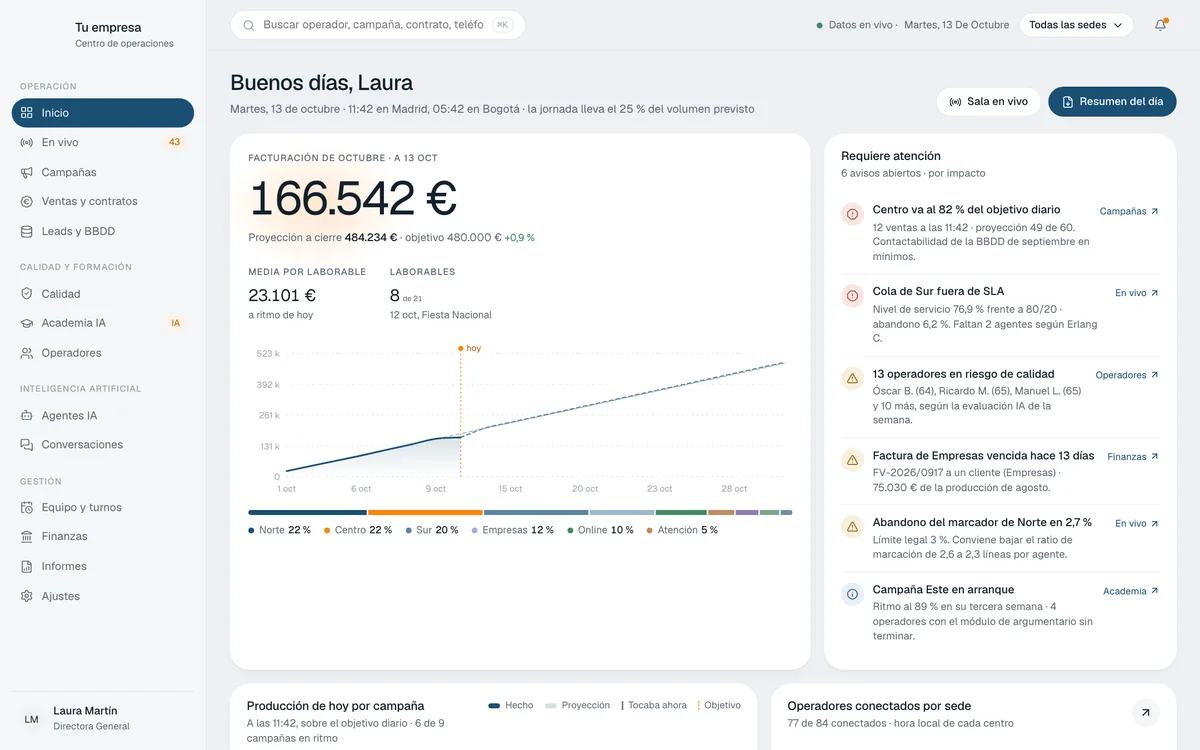The image size is (1200, 750).
Task: Click red alert icon beside Cola de Sur
Action: click(852, 296)
